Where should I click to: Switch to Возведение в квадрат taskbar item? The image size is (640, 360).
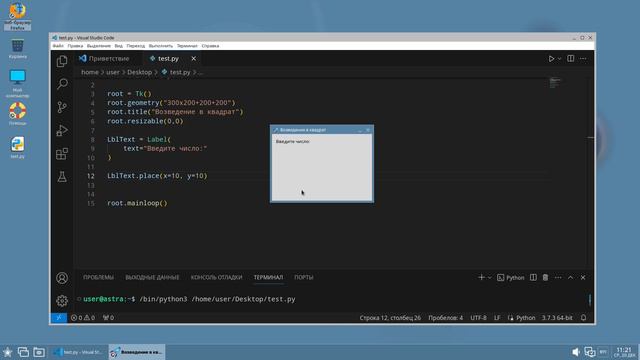coord(137,352)
